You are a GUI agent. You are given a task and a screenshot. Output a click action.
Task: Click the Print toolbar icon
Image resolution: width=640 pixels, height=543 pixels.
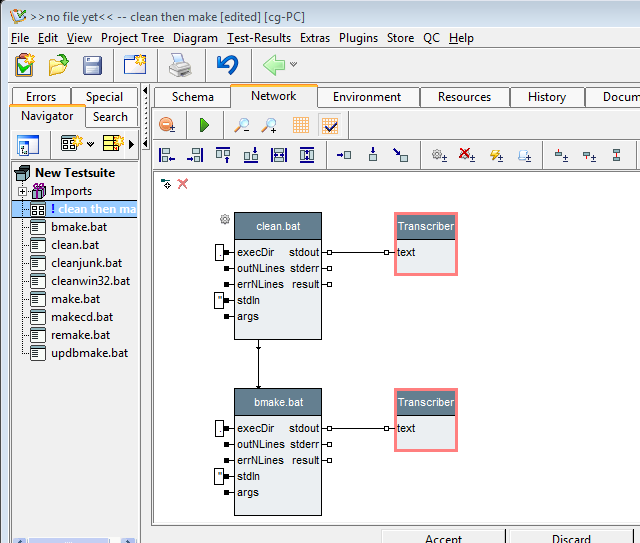(180, 65)
